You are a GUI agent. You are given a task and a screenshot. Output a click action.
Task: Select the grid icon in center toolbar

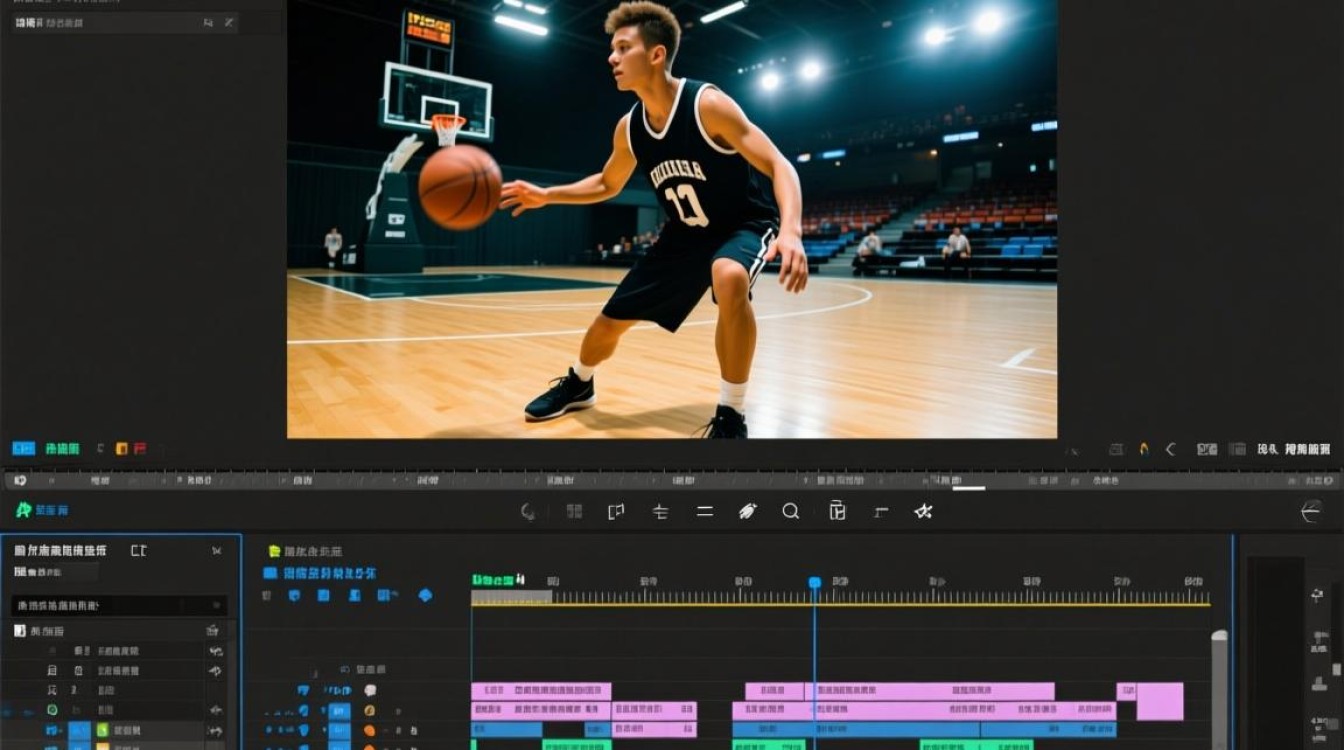click(x=574, y=511)
